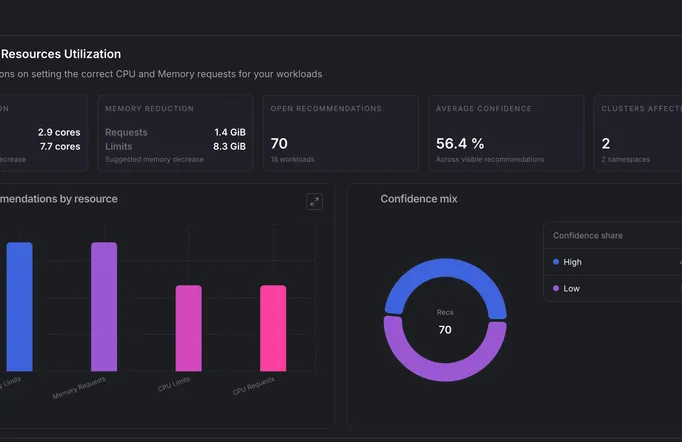This screenshot has height=442, width=682.
Task: Click the CPU Limits magenta bar
Action: (x=188, y=328)
